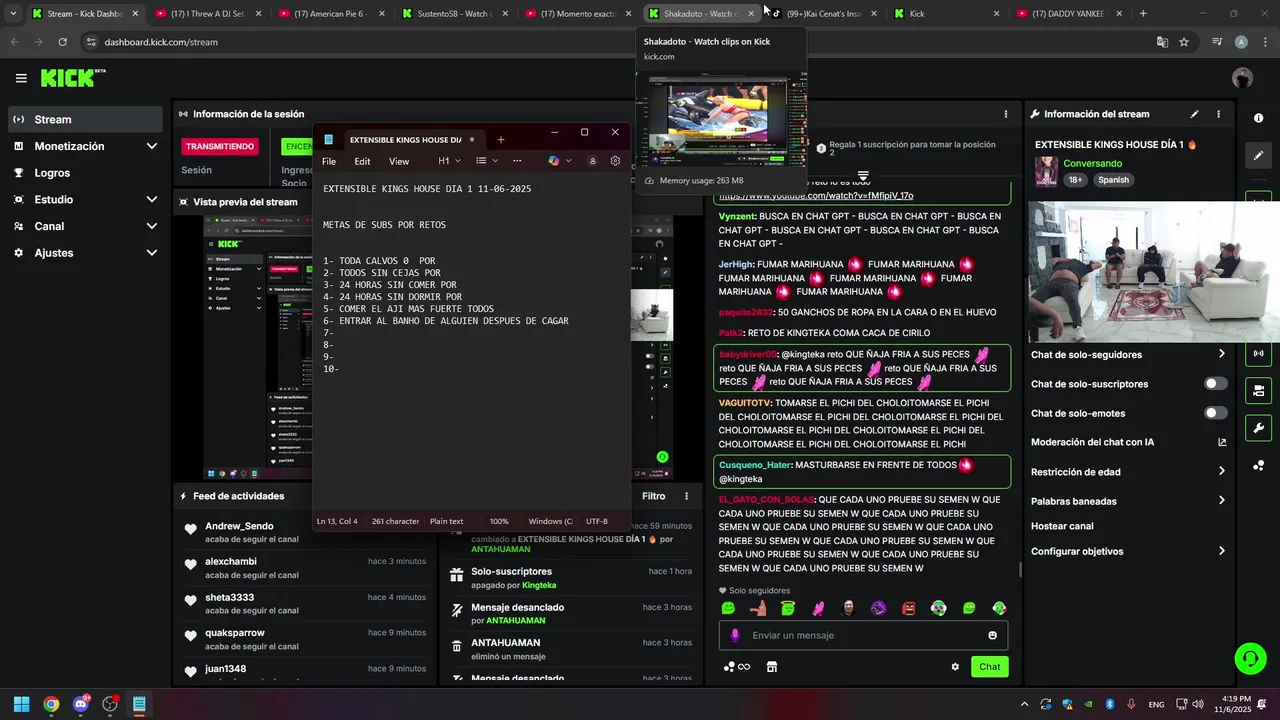This screenshot has height=720, width=1280.
Task: Click the camera feed icon in the right rail
Action: click(1258, 390)
